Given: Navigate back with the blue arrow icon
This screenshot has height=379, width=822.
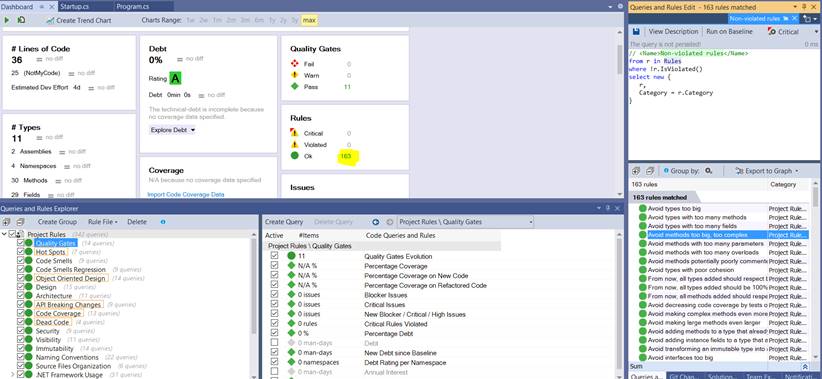Looking at the screenshot, I should (376, 222).
